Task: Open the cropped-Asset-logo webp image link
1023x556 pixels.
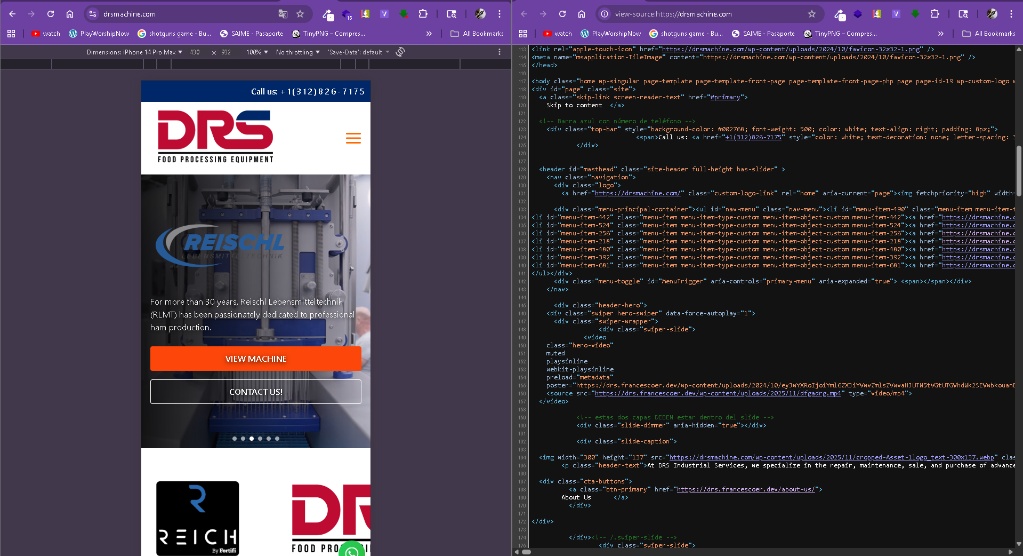Action: (833, 457)
